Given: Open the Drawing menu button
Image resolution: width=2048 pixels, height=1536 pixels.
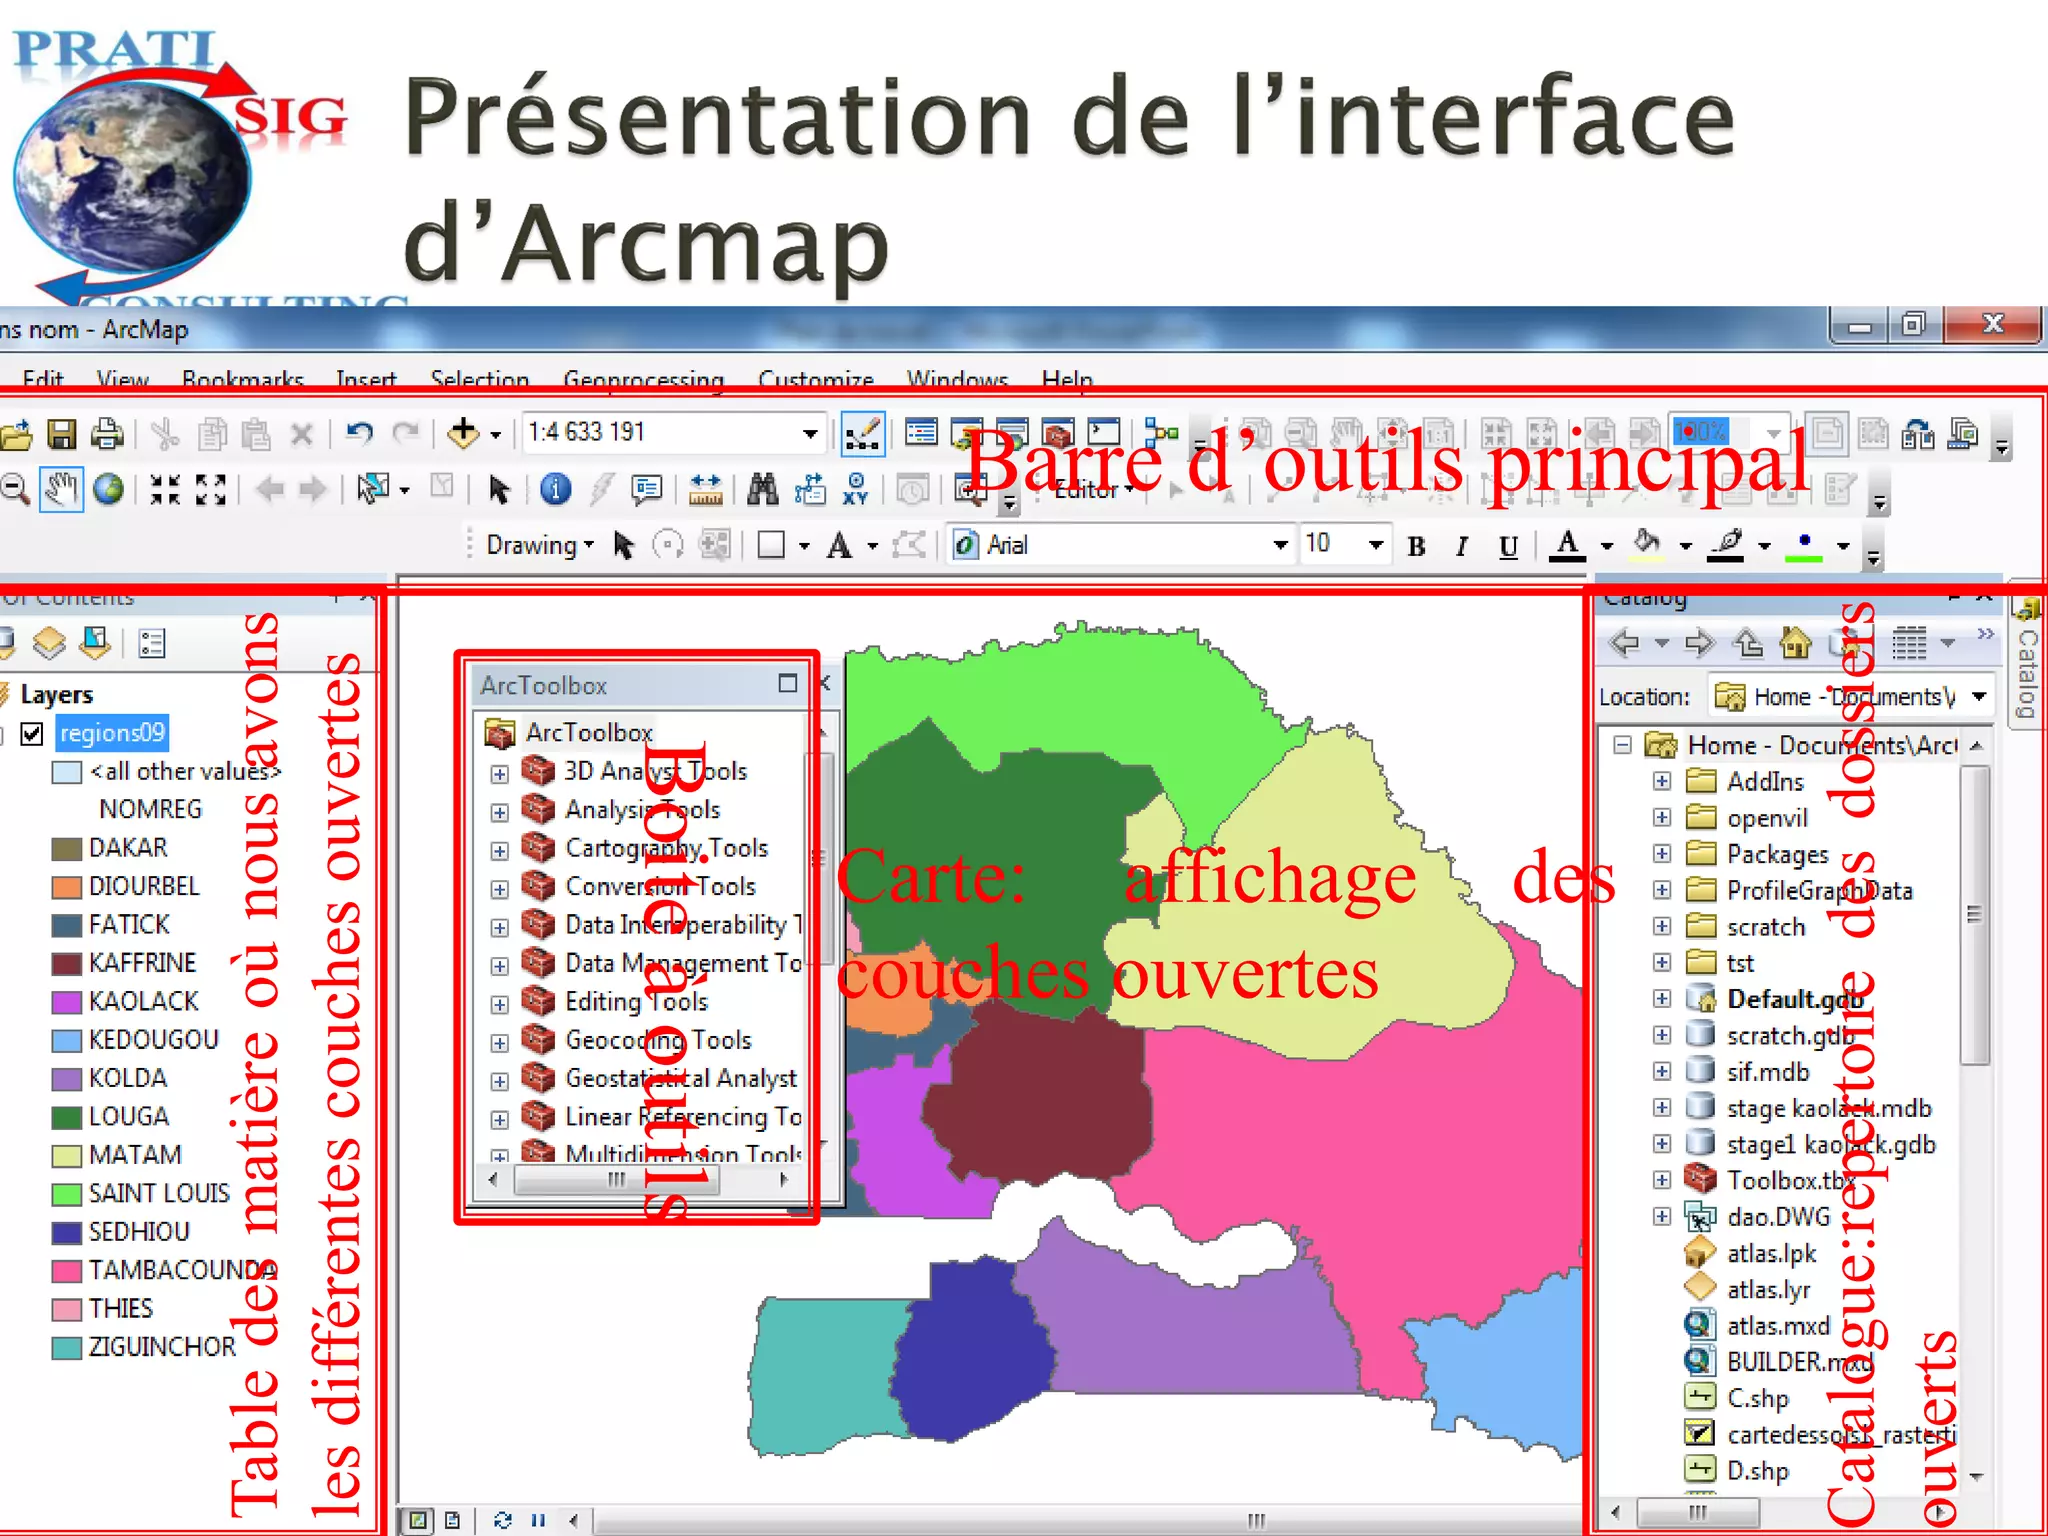Looking at the screenshot, I should 538,545.
